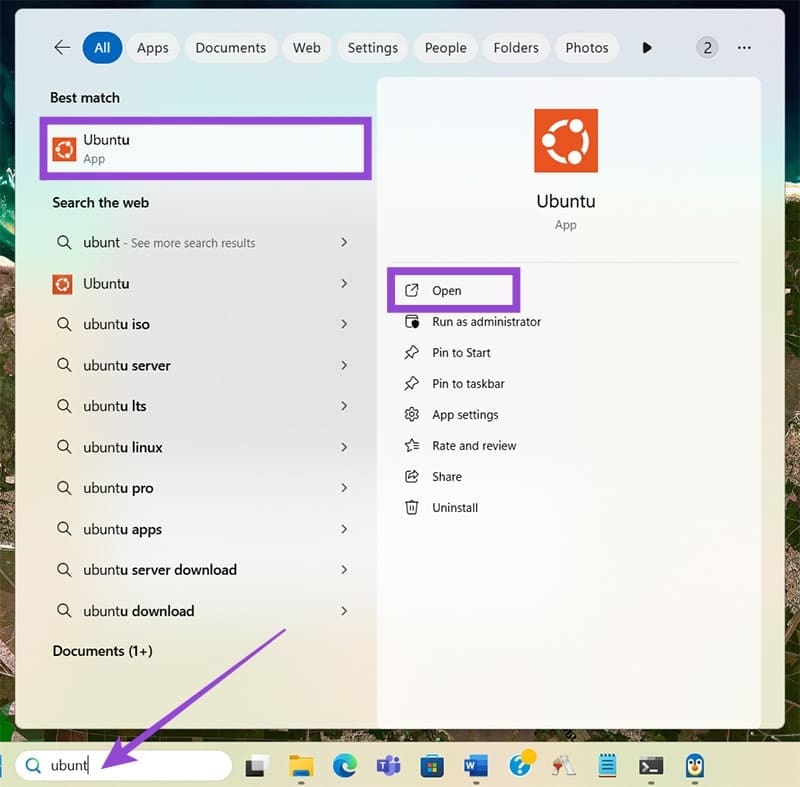Viewport: 800px width, 787px height.
Task: Switch to the Photos filter tab
Action: pos(587,48)
